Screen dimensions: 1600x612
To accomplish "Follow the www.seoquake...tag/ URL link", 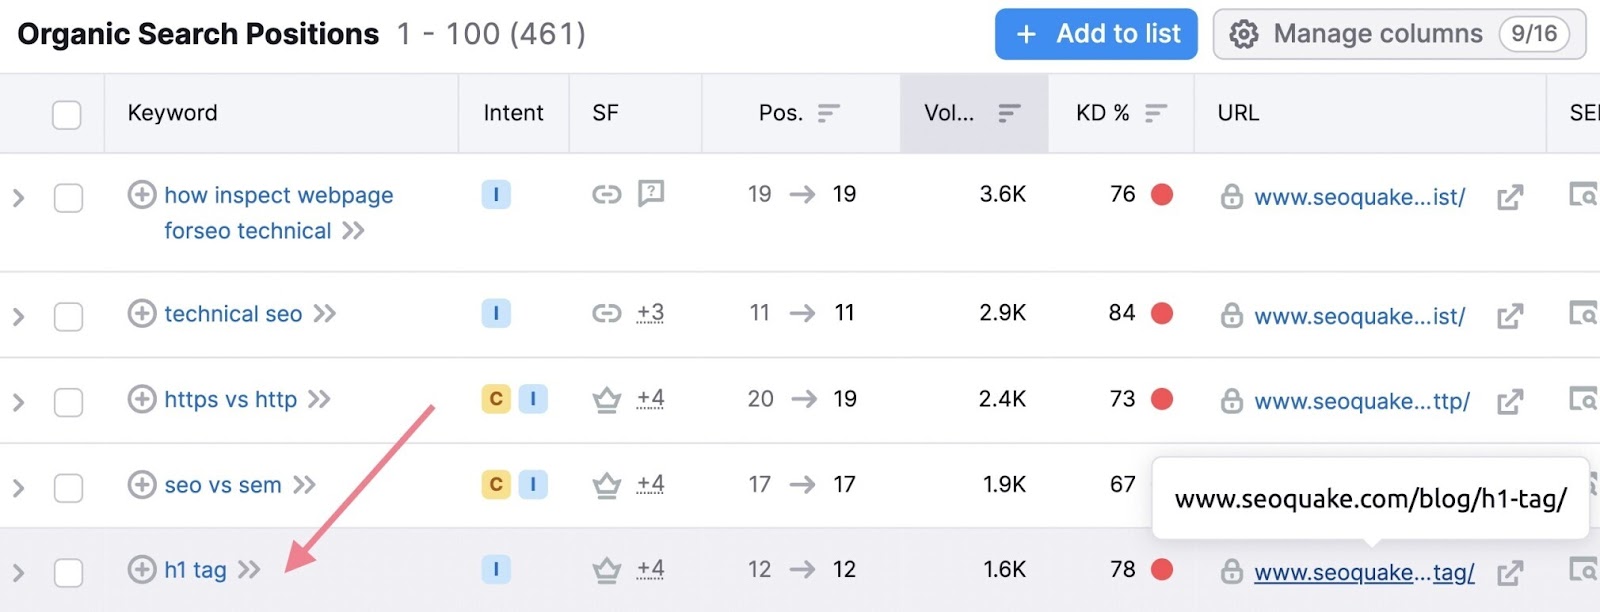I will (x=1363, y=572).
